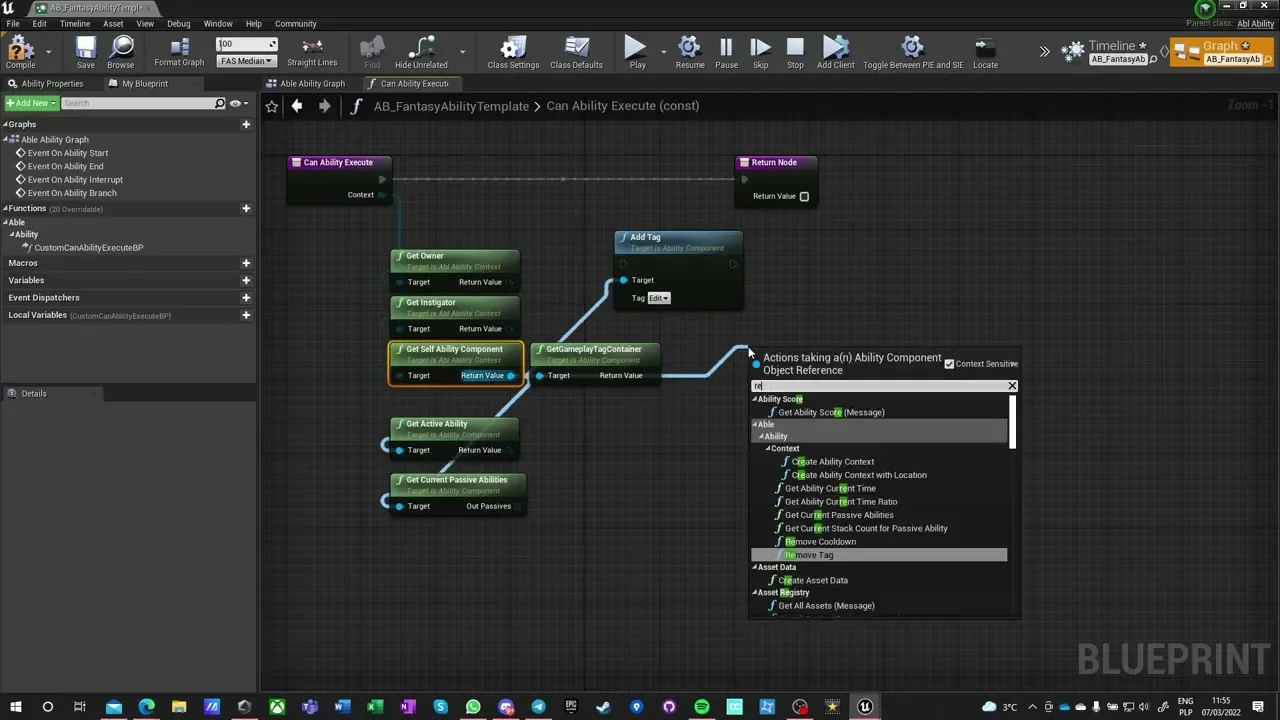This screenshot has width=1280, height=720.
Task: Click the Hide Unrelated icon
Action: point(421,50)
